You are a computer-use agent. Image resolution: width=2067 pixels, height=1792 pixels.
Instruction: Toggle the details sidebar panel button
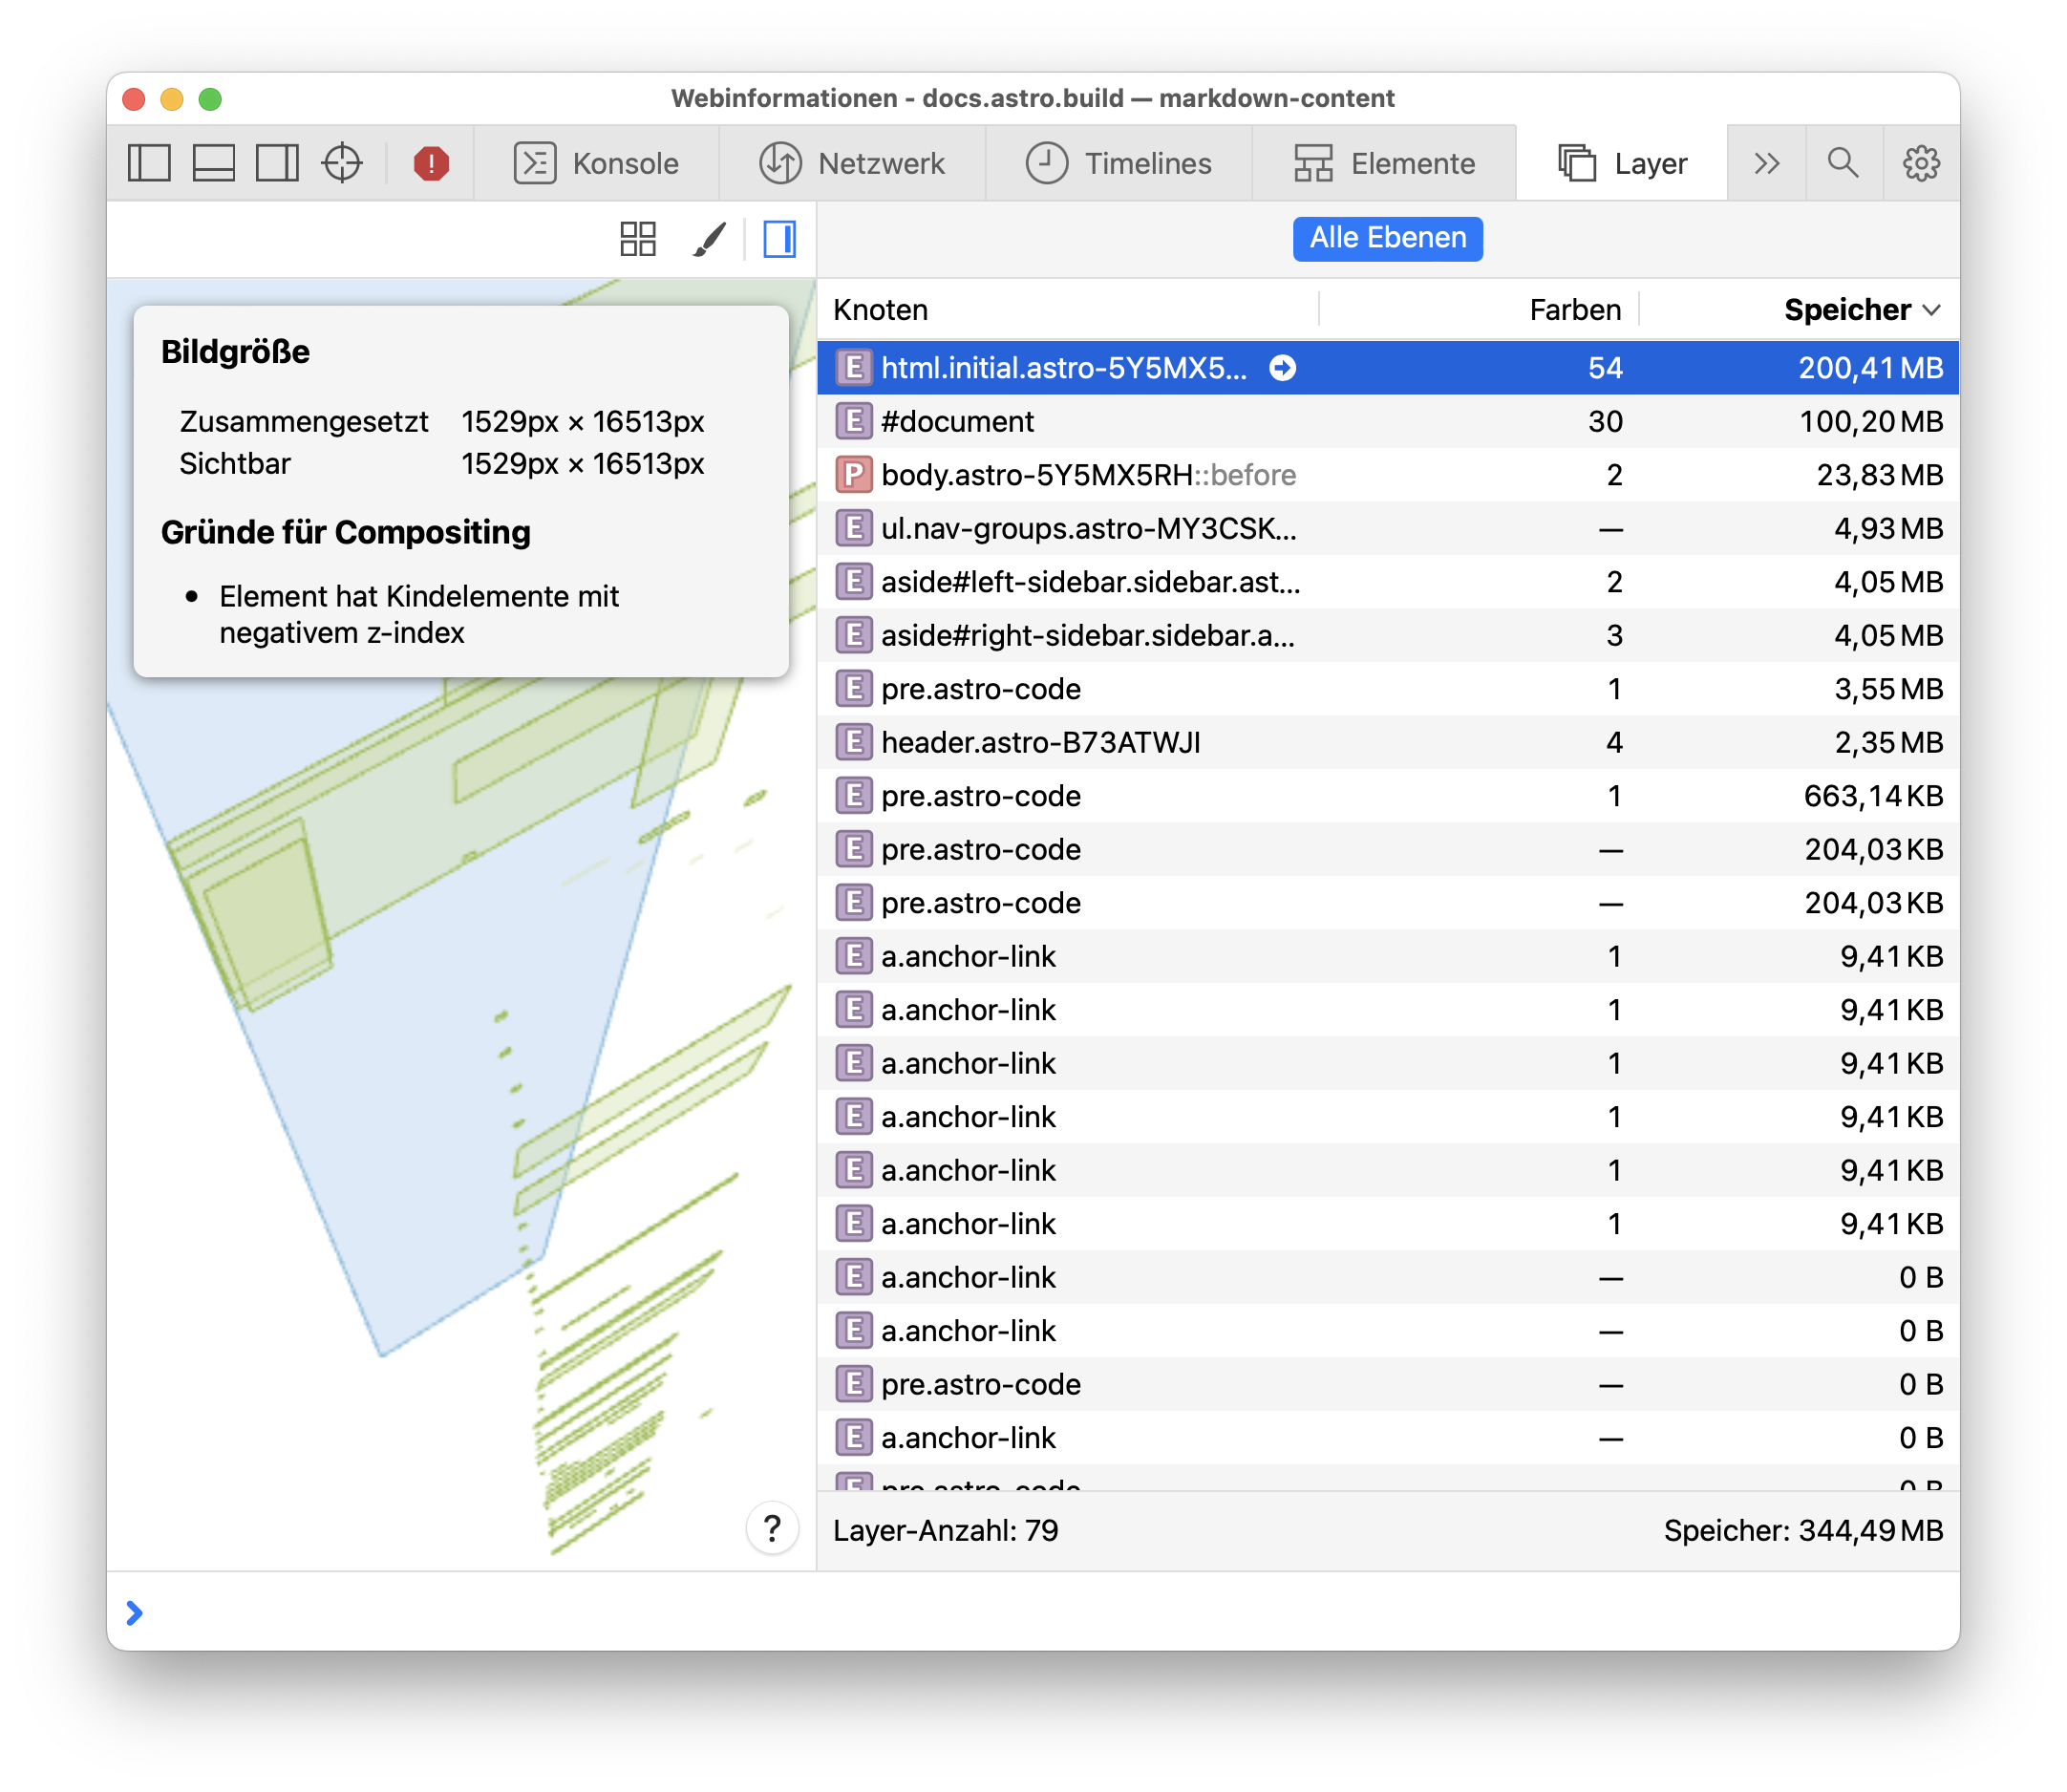[779, 239]
